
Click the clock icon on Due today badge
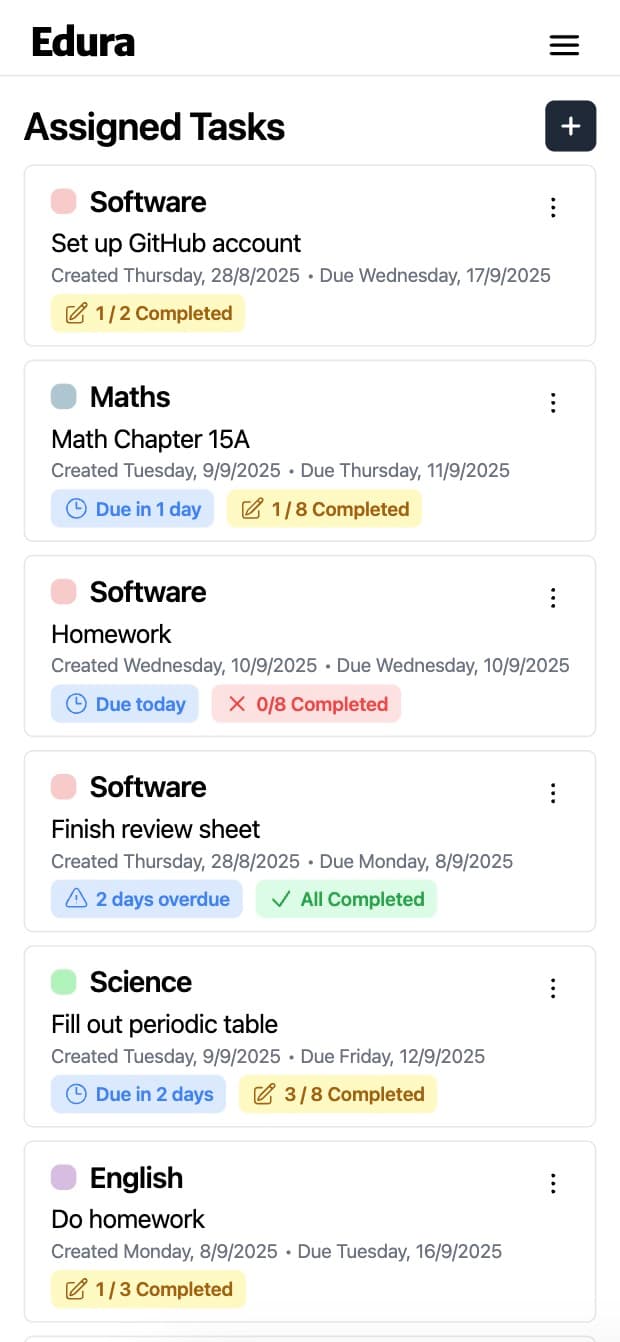tap(76, 704)
